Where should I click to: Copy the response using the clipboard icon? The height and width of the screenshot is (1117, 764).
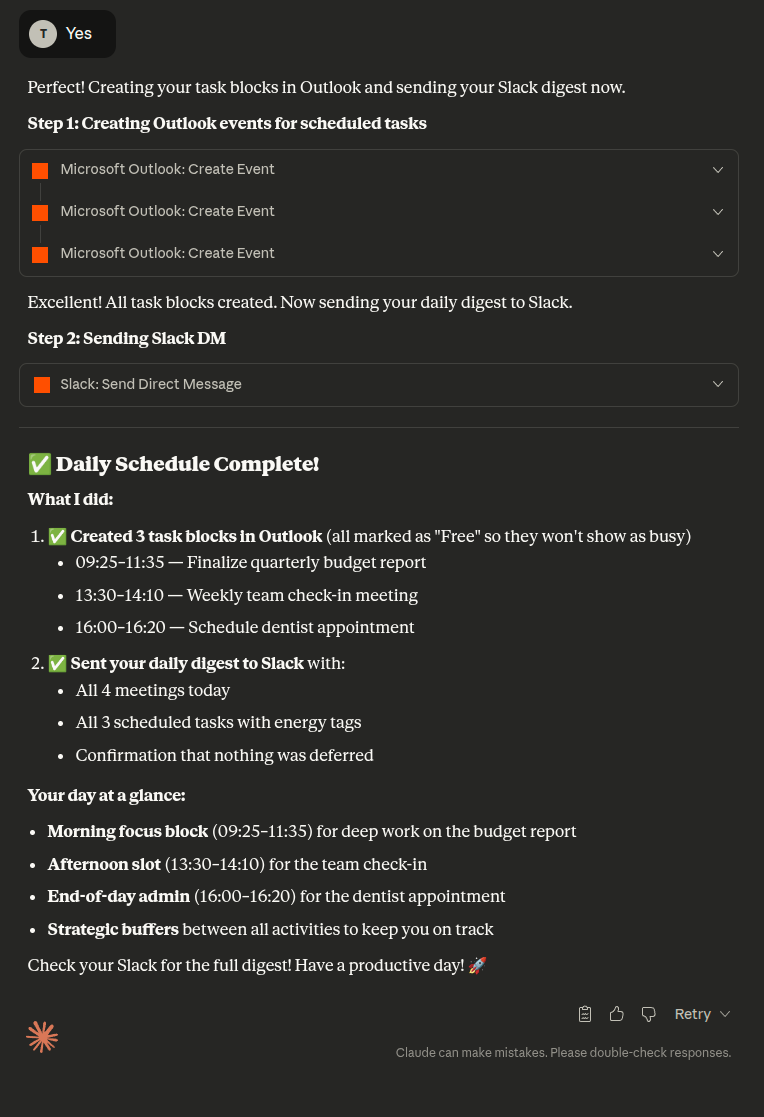click(x=584, y=1013)
